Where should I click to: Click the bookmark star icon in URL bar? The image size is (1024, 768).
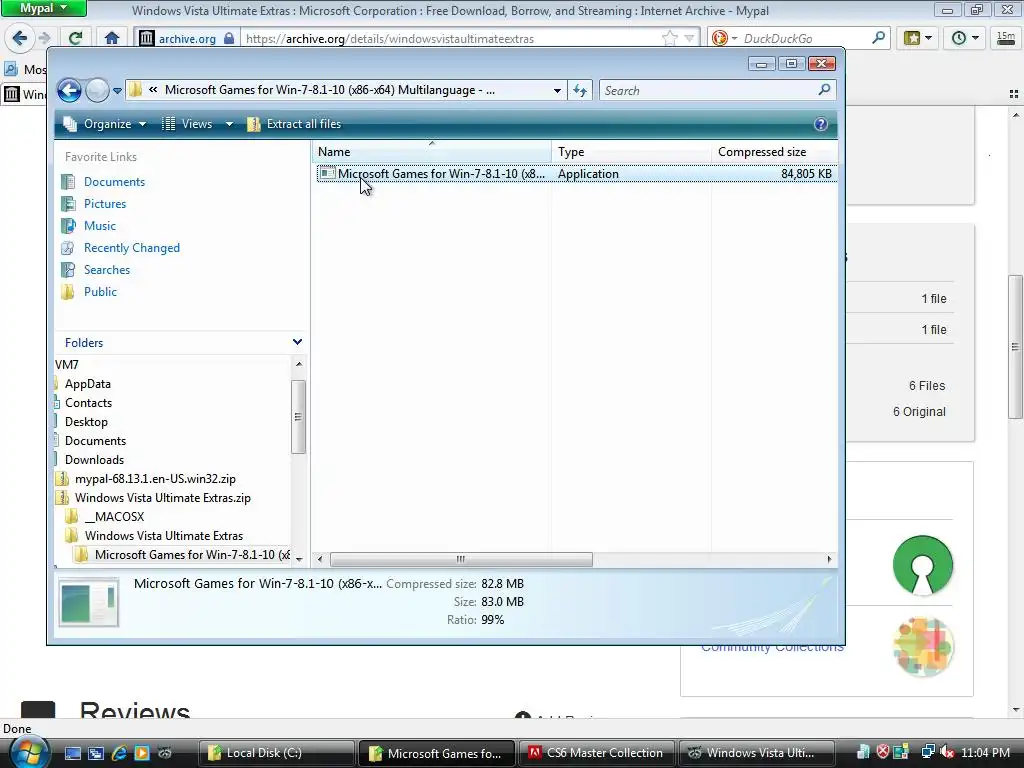coord(669,39)
